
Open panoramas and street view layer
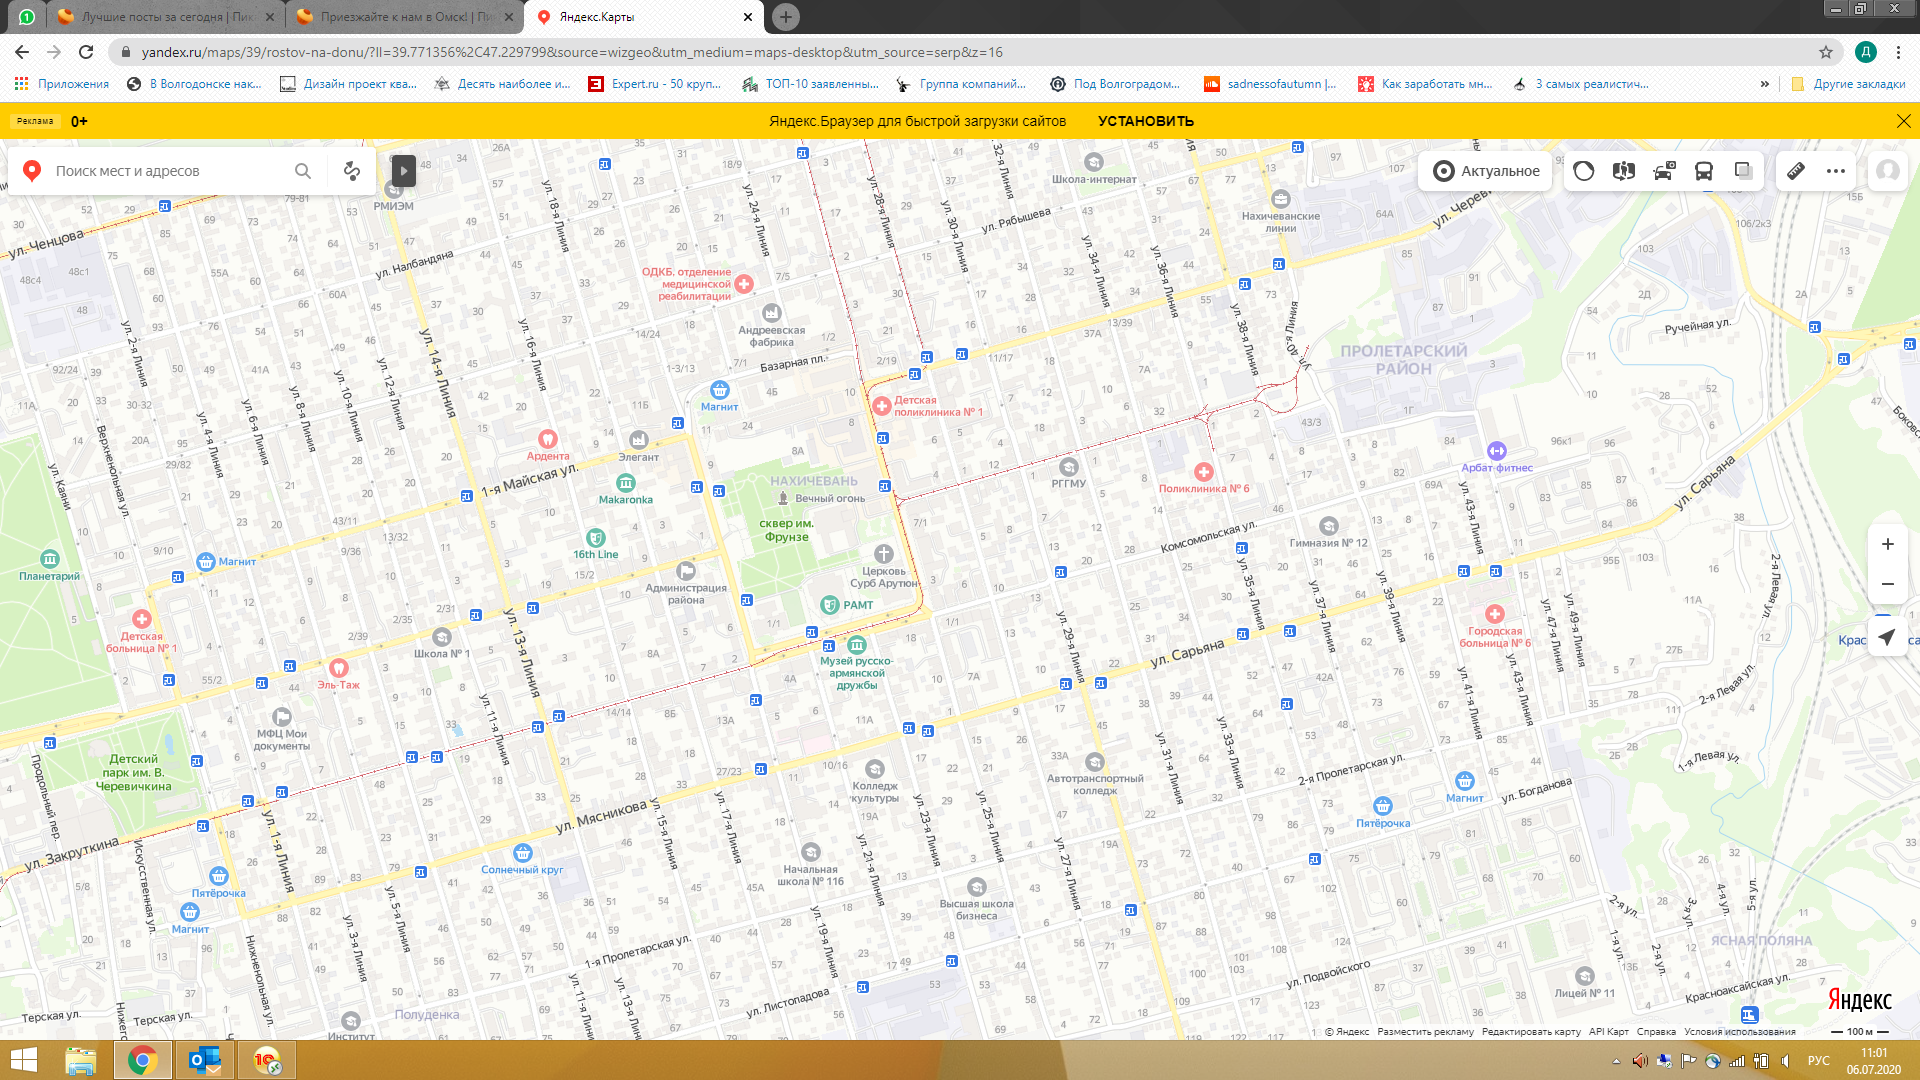[x=1623, y=171]
